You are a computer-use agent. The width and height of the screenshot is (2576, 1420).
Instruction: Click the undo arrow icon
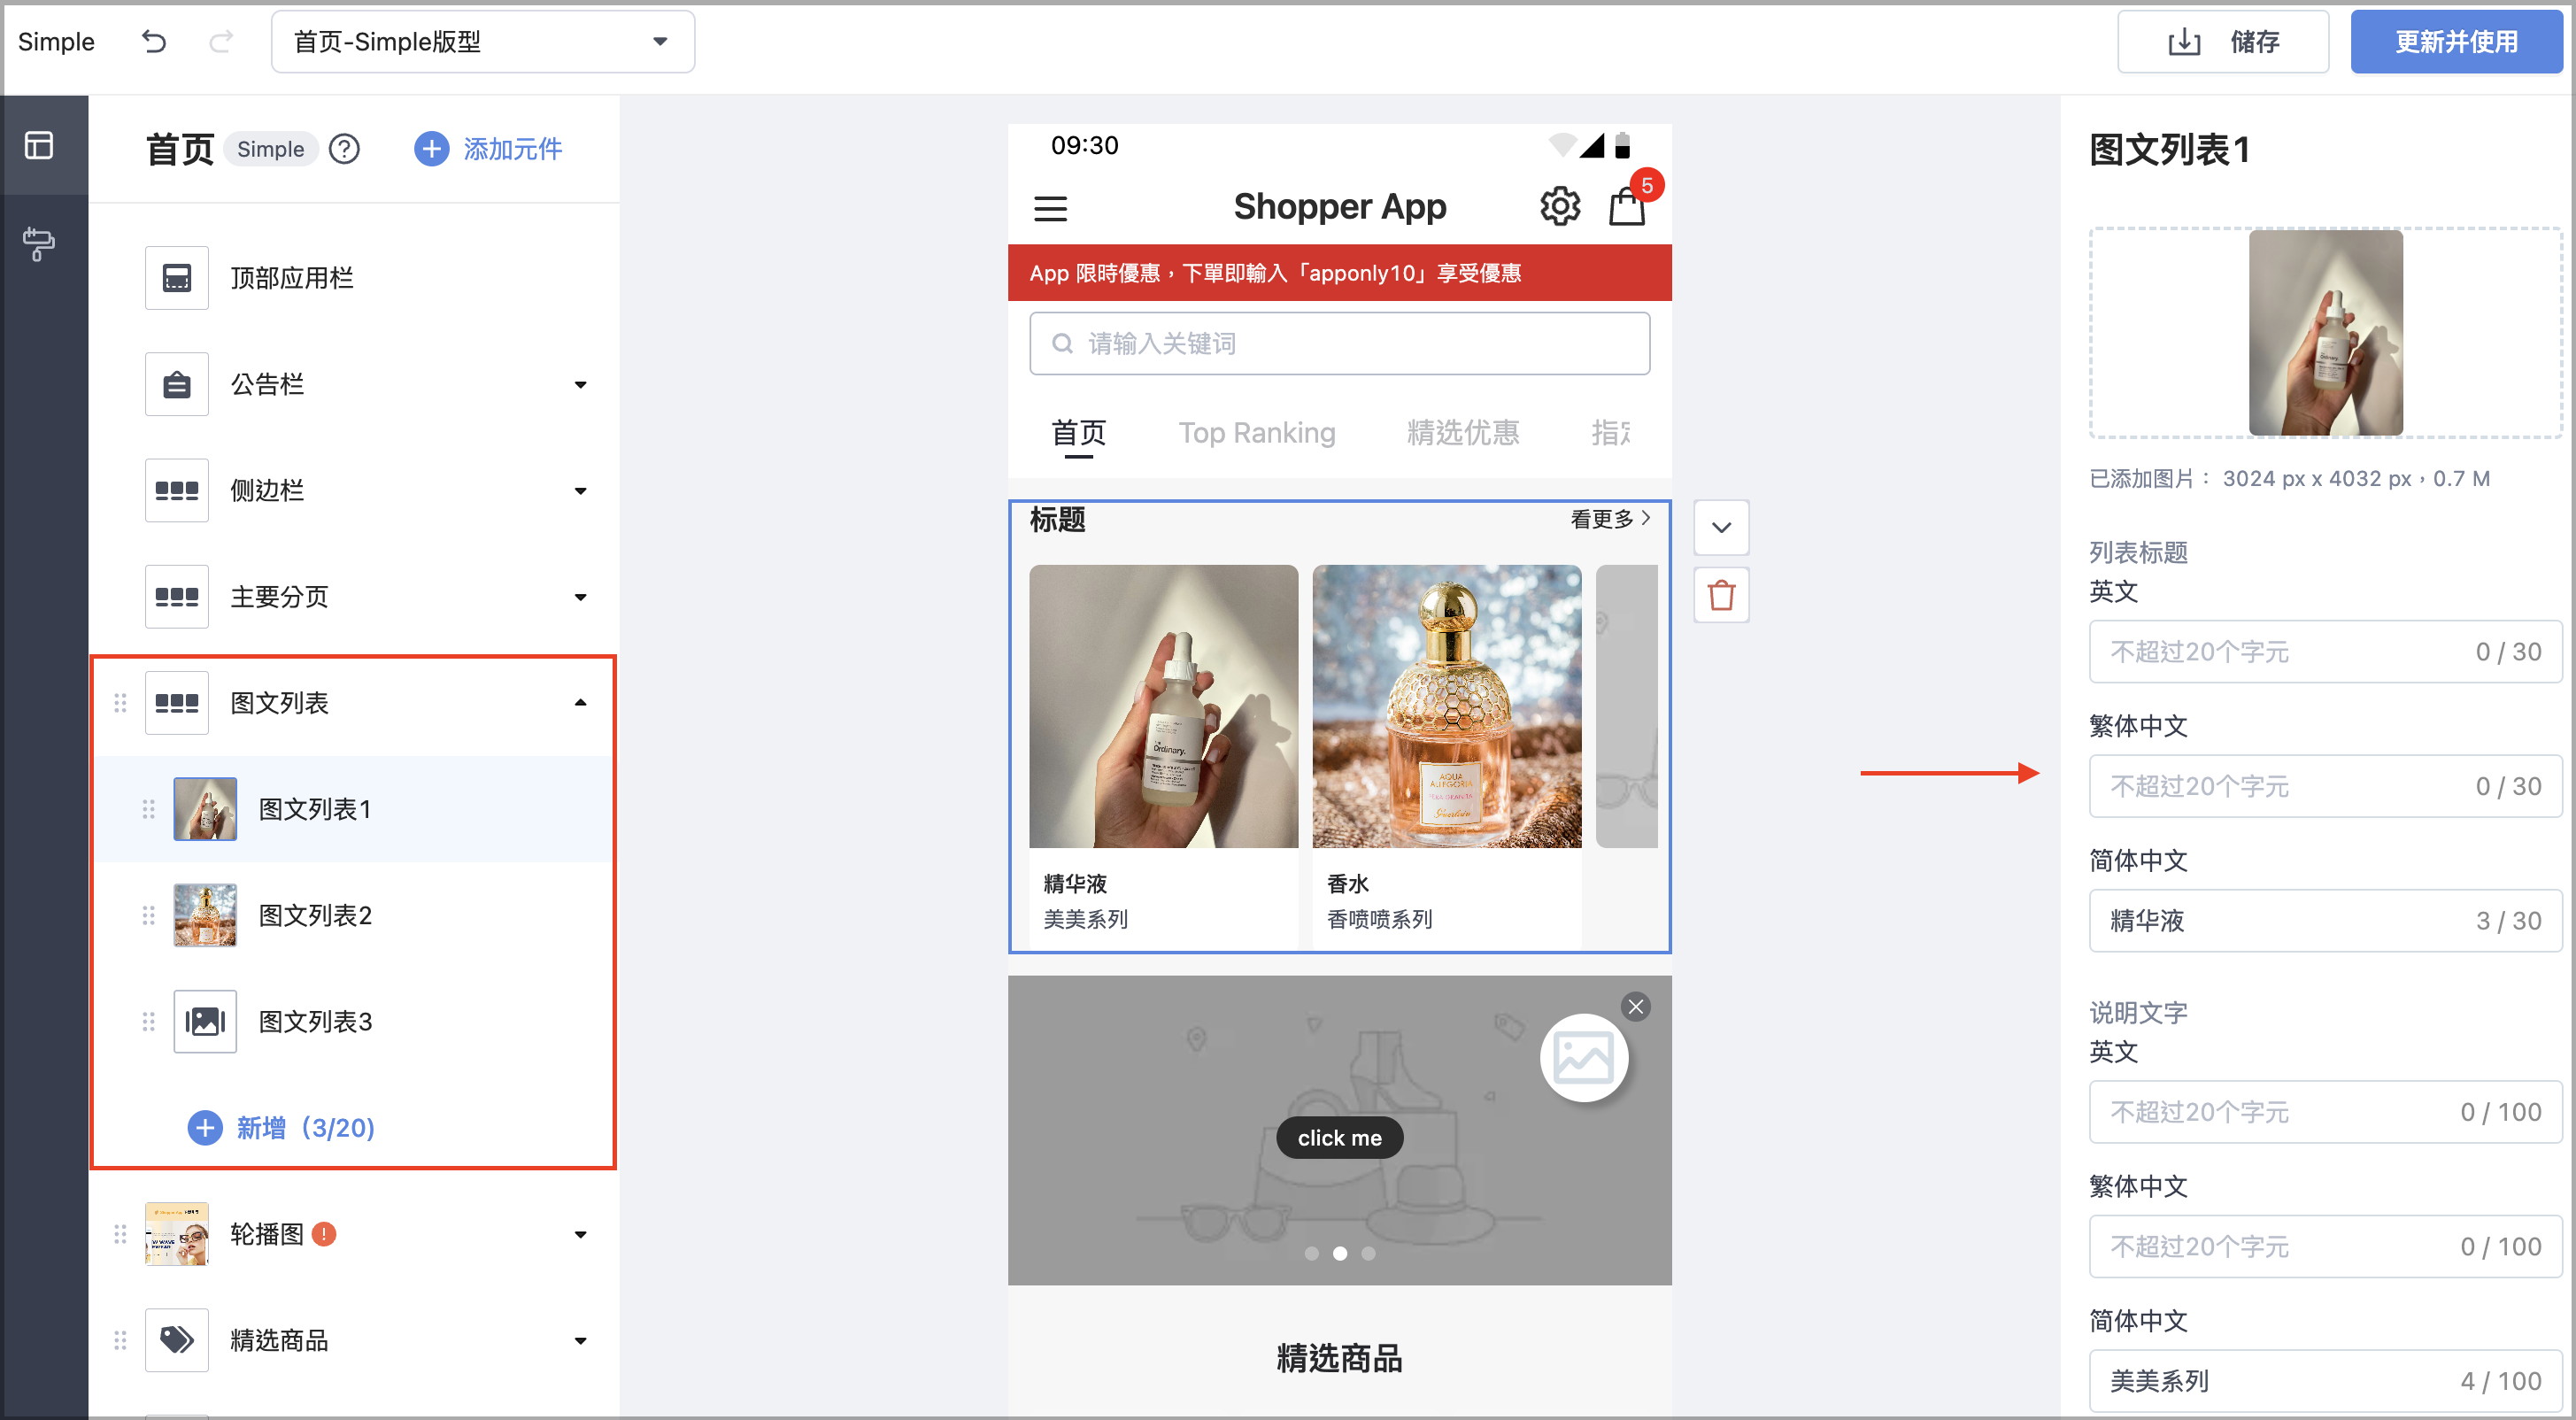[154, 41]
